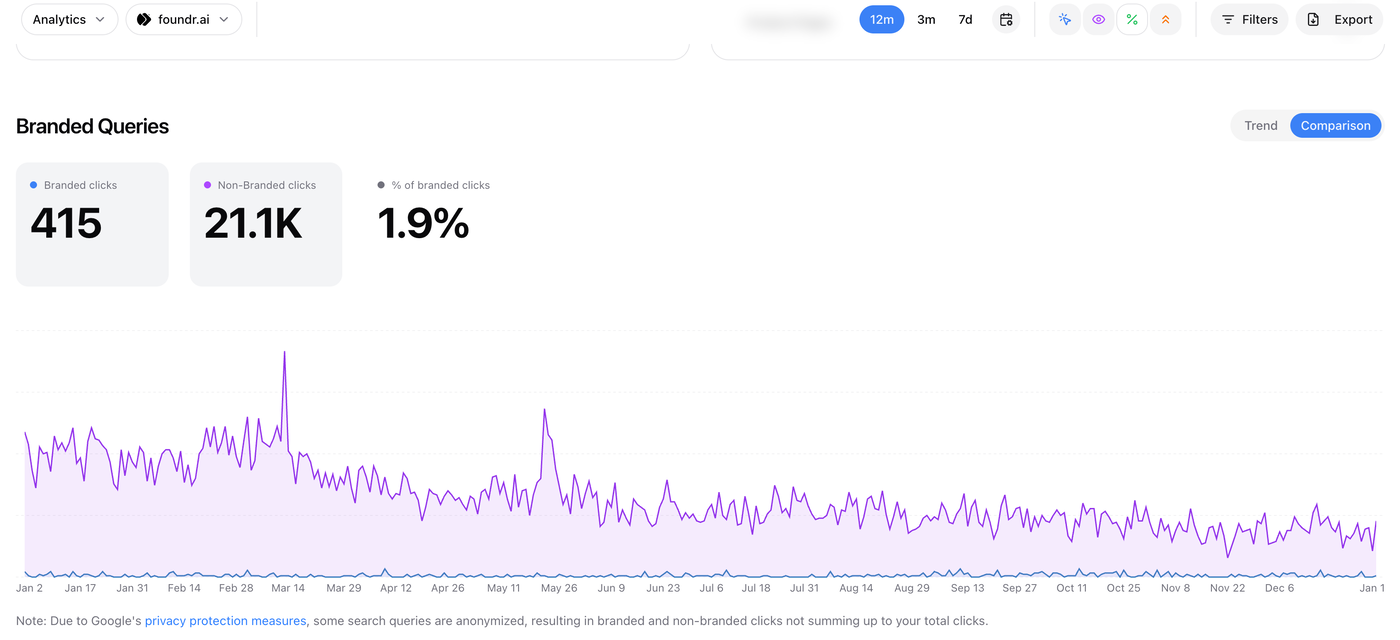
Task: Toggle the orange average position arrows icon
Action: click(1165, 20)
